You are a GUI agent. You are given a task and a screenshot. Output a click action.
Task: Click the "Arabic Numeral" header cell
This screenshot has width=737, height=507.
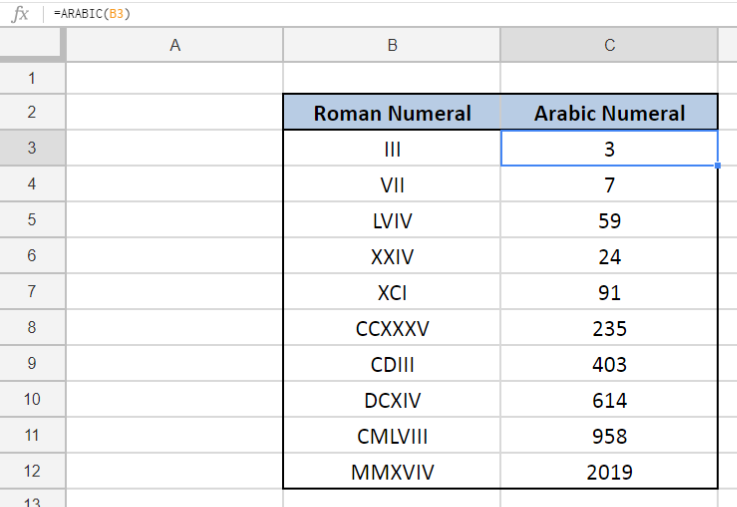(x=609, y=113)
